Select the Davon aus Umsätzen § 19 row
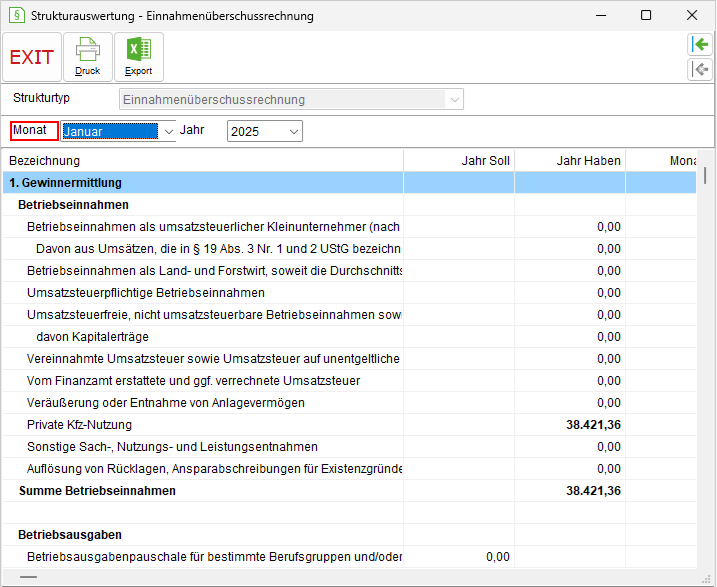This screenshot has height=587, width=717. (x=349, y=249)
